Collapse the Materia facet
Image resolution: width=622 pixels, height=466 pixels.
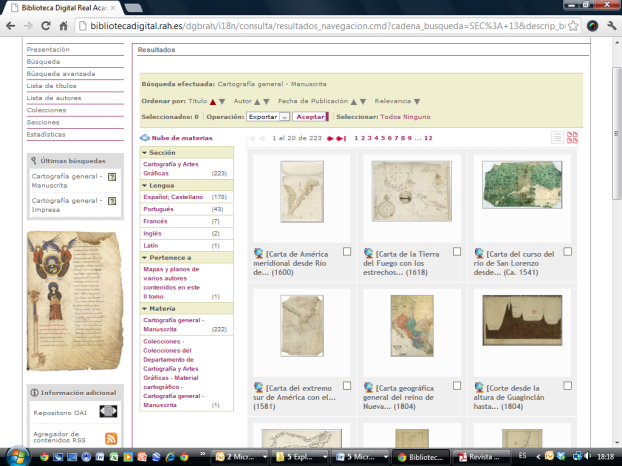pyautogui.click(x=144, y=309)
